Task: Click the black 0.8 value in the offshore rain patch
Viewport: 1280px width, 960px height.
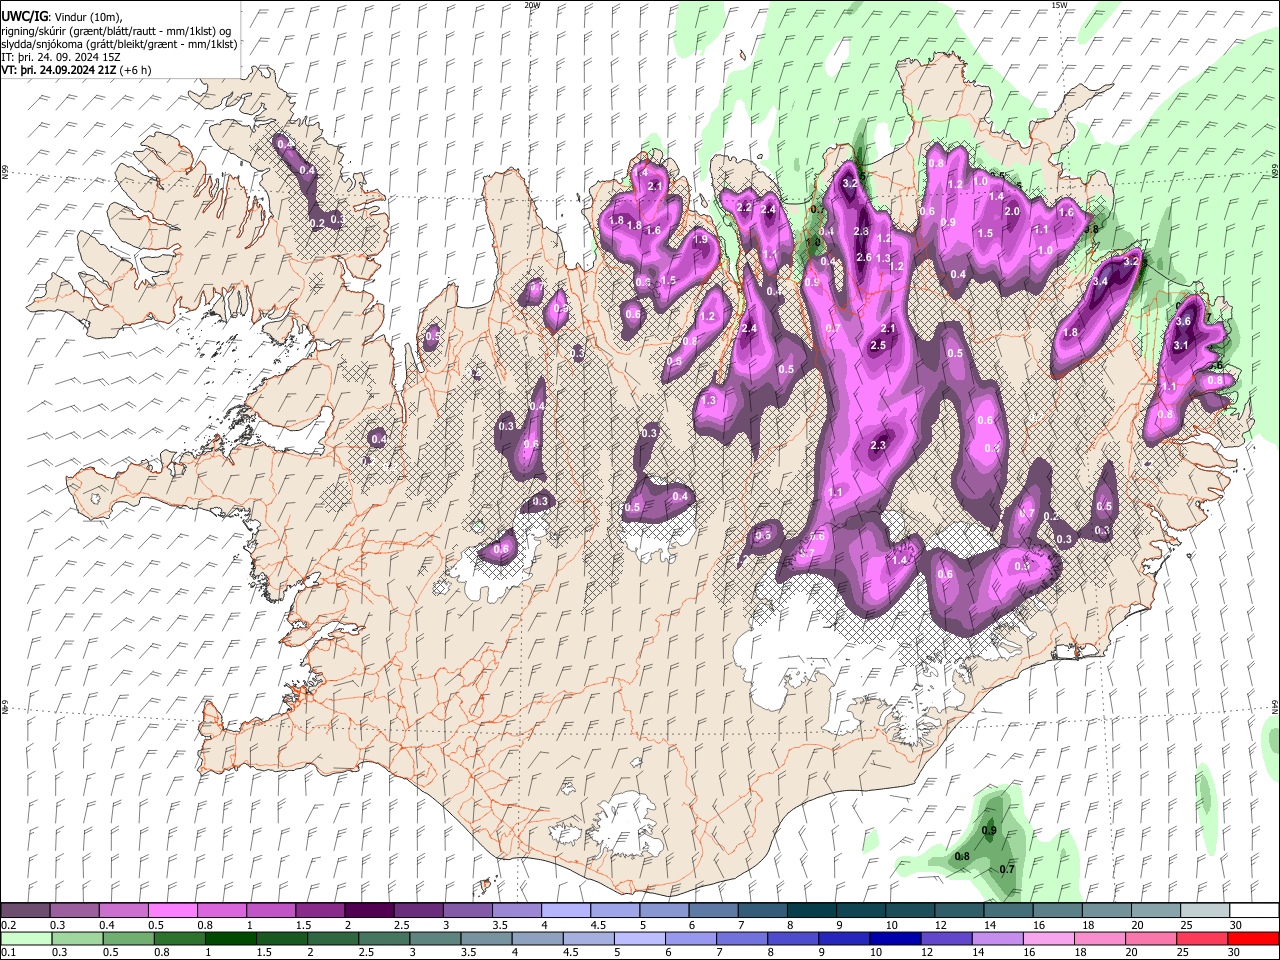Action: (x=962, y=857)
